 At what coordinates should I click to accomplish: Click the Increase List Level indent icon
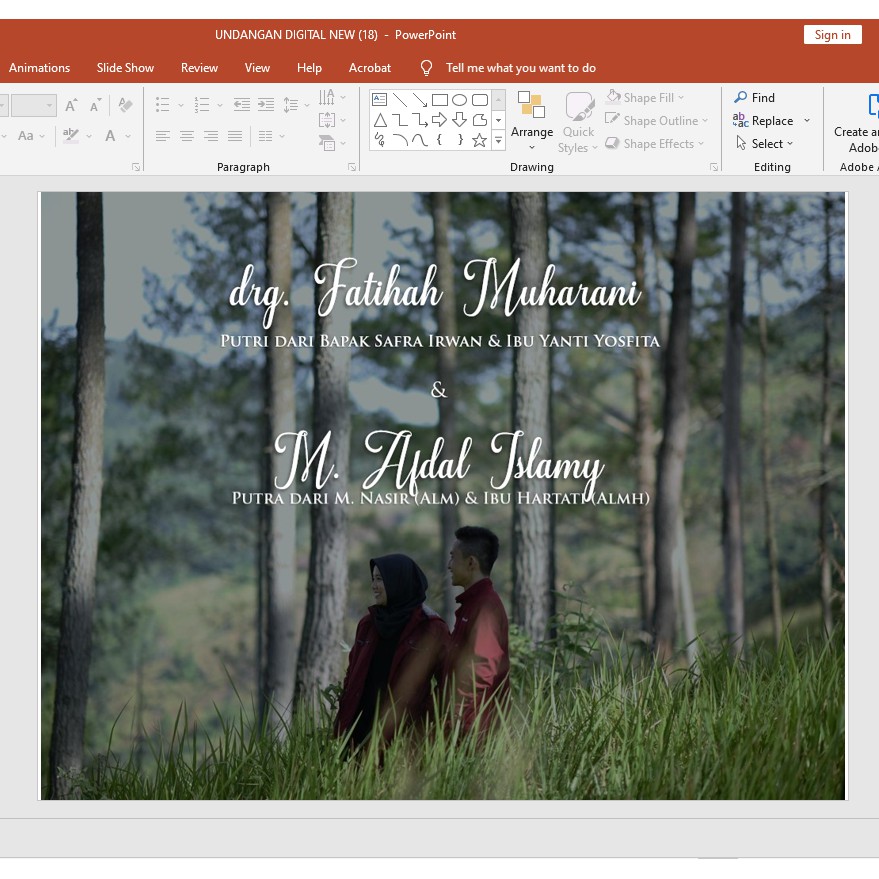point(266,105)
